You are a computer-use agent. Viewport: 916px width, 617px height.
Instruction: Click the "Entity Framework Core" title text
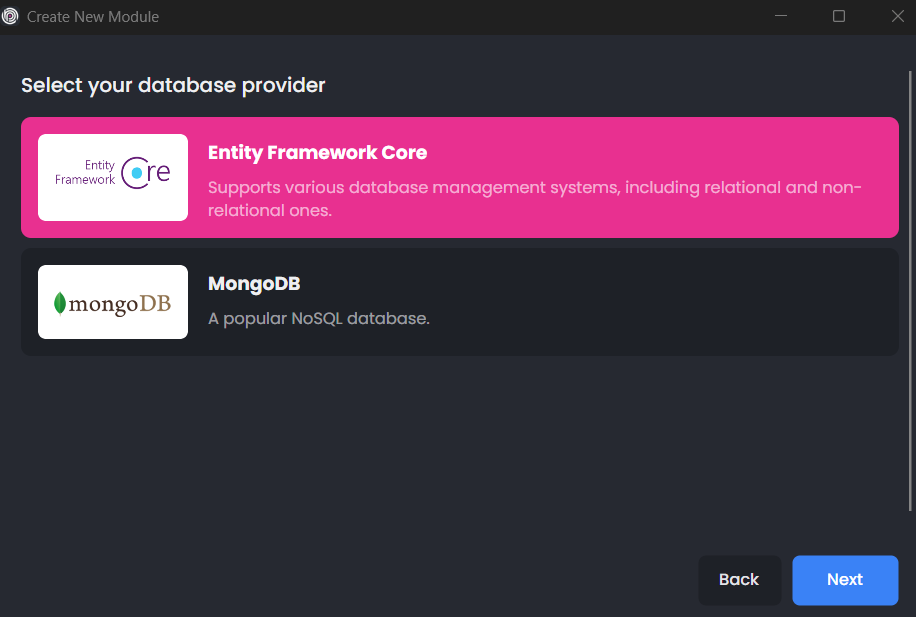317,153
